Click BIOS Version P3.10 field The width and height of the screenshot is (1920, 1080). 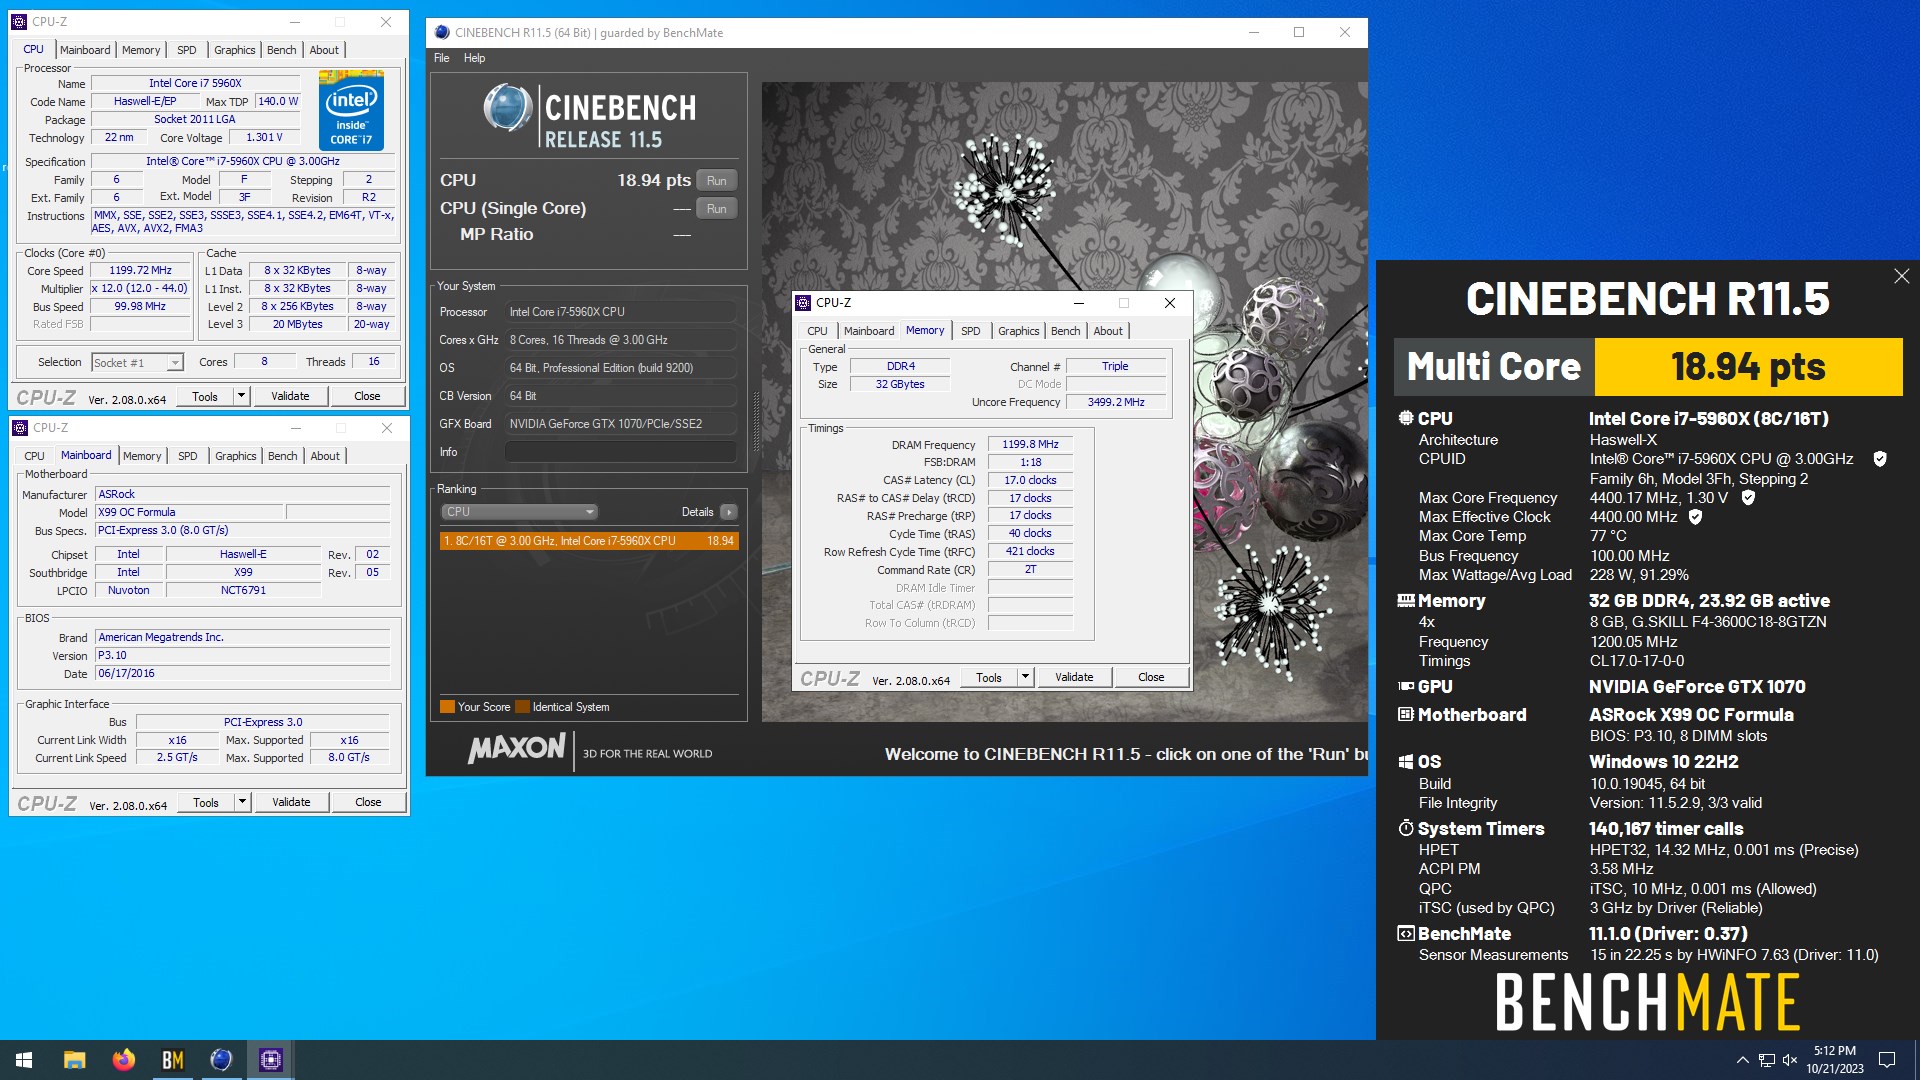click(x=243, y=656)
